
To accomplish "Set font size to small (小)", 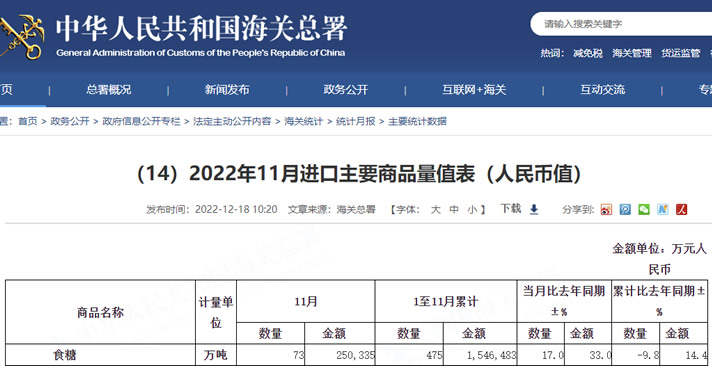I will pos(472,210).
